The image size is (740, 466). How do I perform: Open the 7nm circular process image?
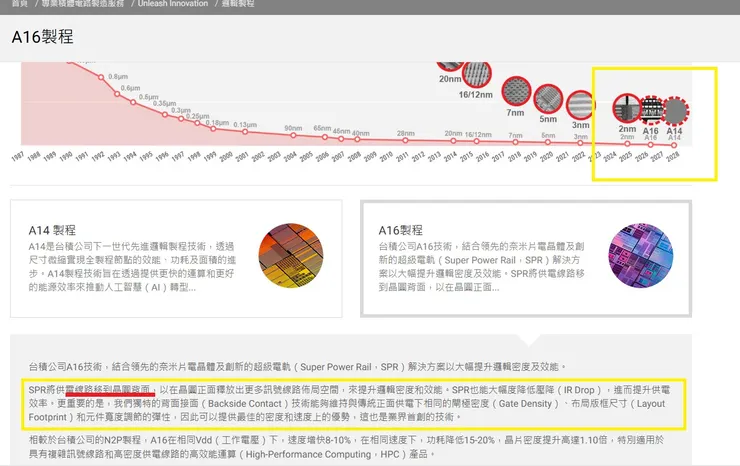516,91
